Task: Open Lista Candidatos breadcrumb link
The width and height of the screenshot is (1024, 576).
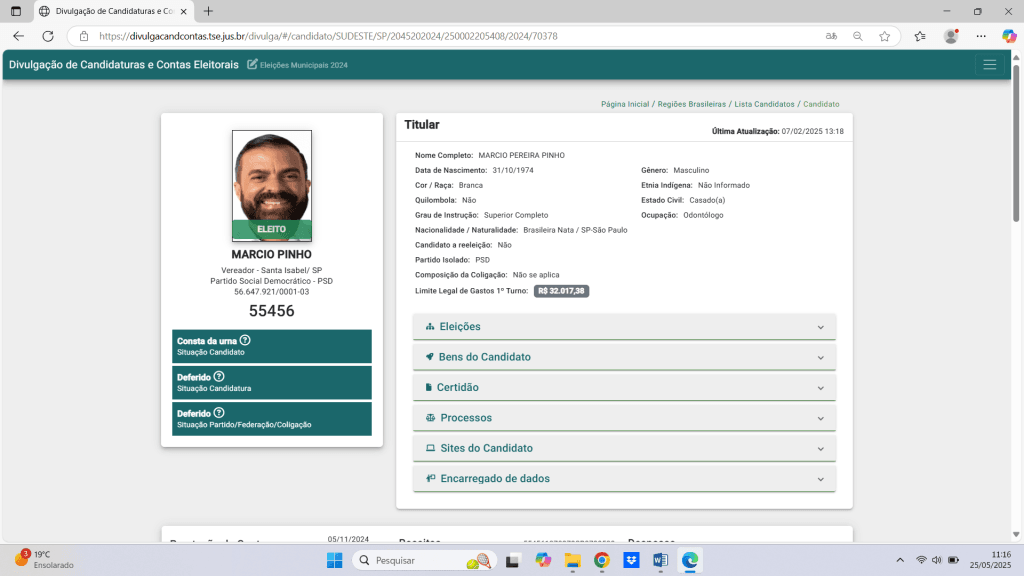Action: 764,104
